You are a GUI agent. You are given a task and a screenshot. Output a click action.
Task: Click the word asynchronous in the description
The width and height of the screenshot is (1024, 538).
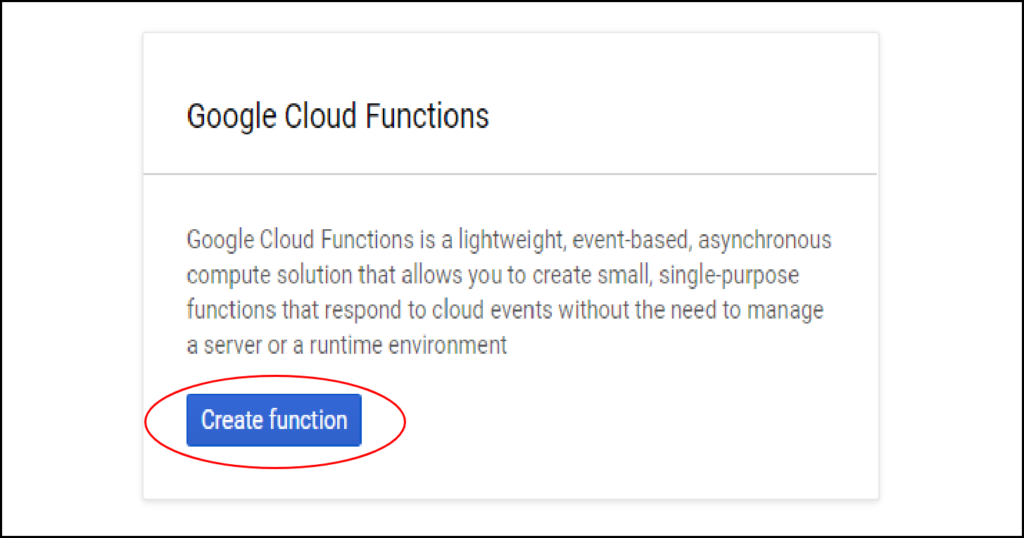[x=763, y=240]
